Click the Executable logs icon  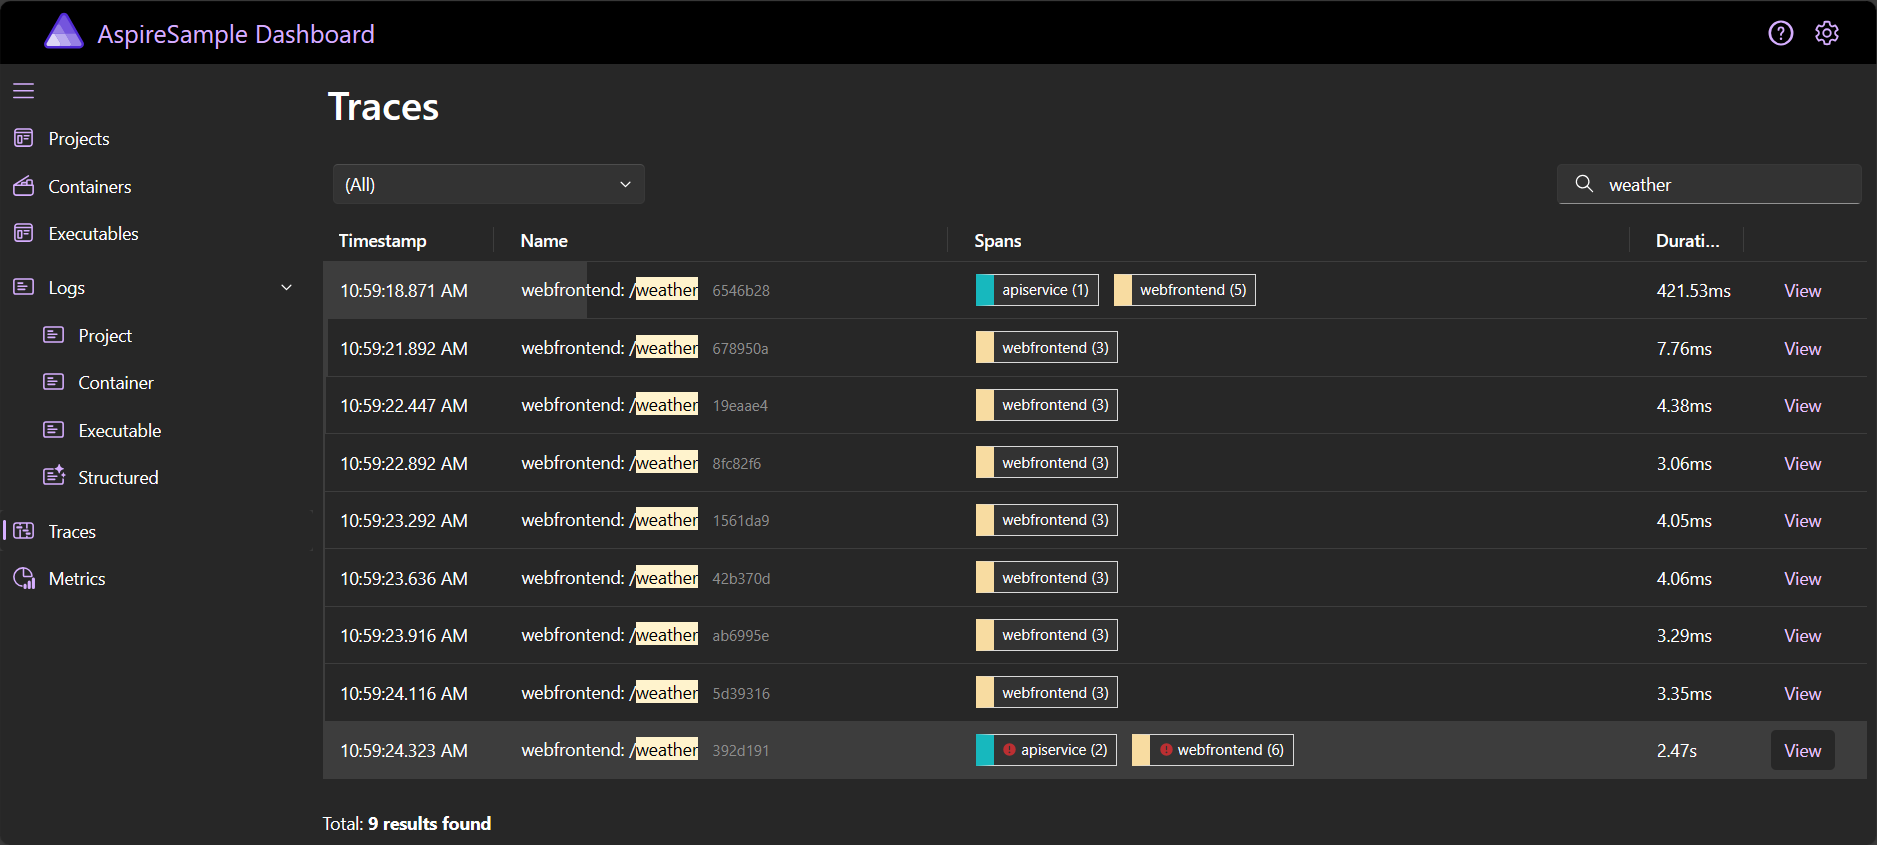click(x=54, y=430)
